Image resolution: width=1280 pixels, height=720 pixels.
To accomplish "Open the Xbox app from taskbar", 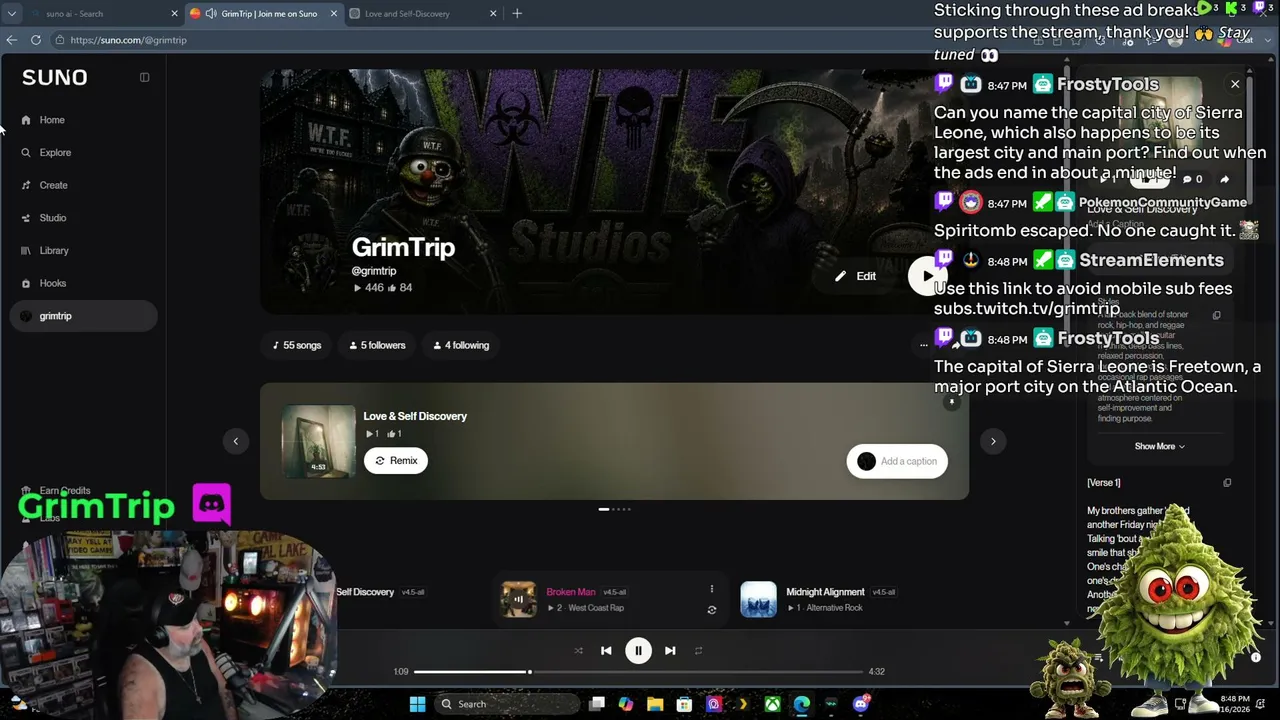I will tap(773, 704).
